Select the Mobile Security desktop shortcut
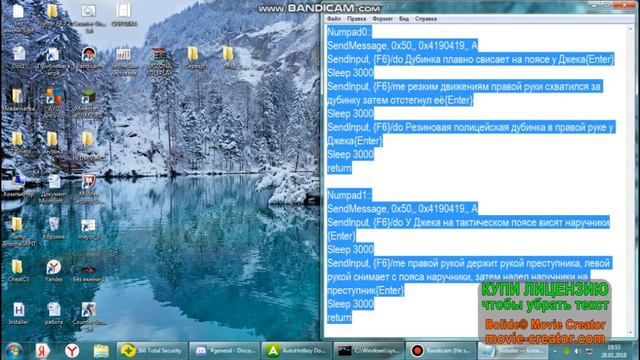This screenshot has height=360, width=640. pyautogui.click(x=89, y=190)
